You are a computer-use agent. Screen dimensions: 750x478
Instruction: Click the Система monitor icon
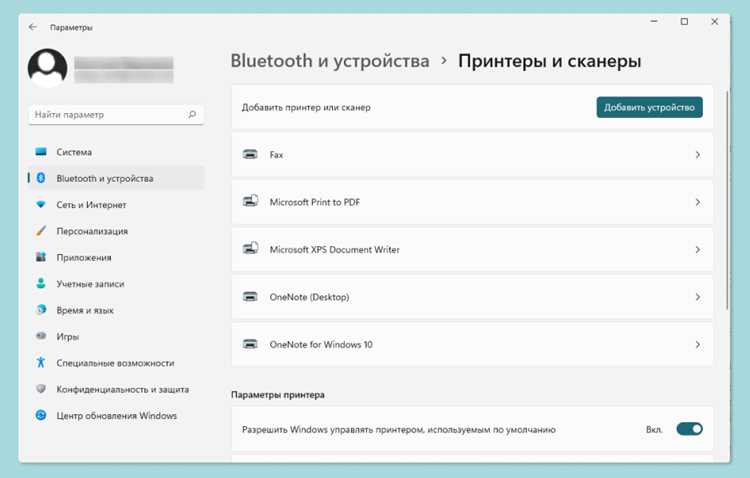click(41, 152)
